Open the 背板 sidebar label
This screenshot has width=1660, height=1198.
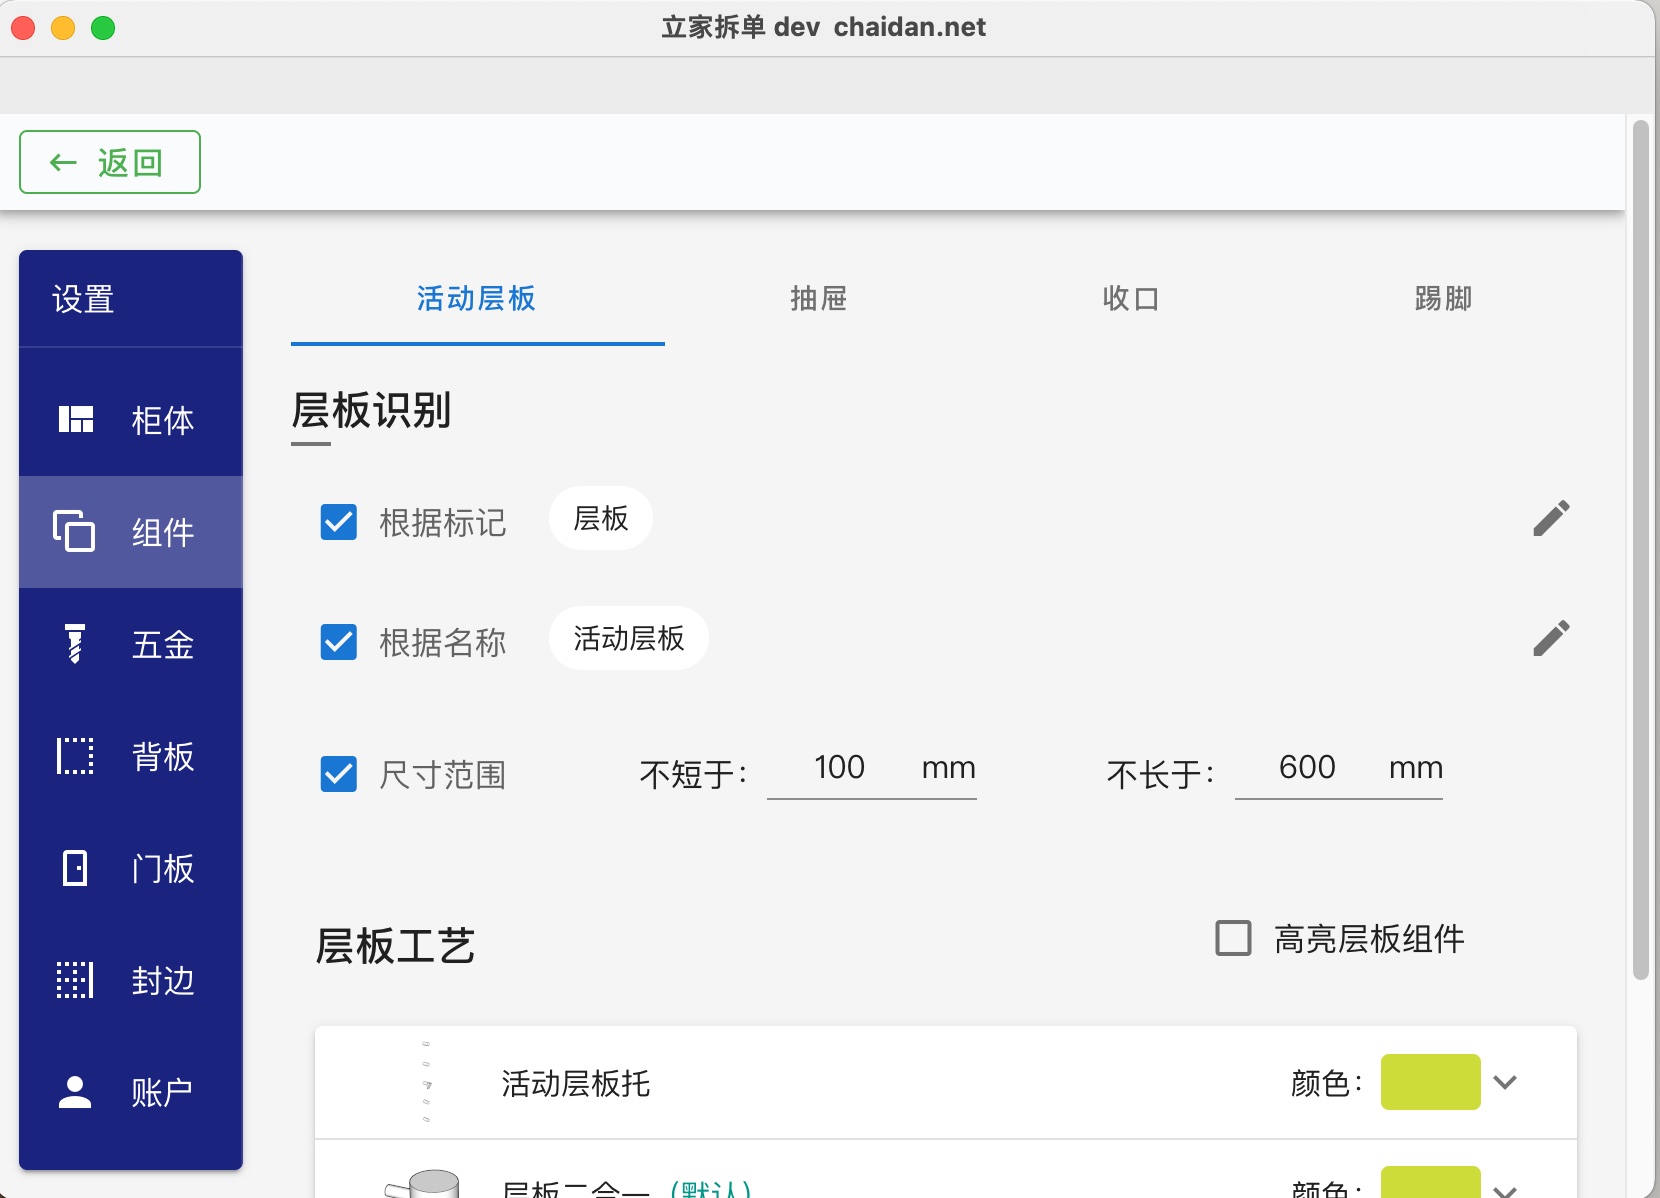pos(163,756)
